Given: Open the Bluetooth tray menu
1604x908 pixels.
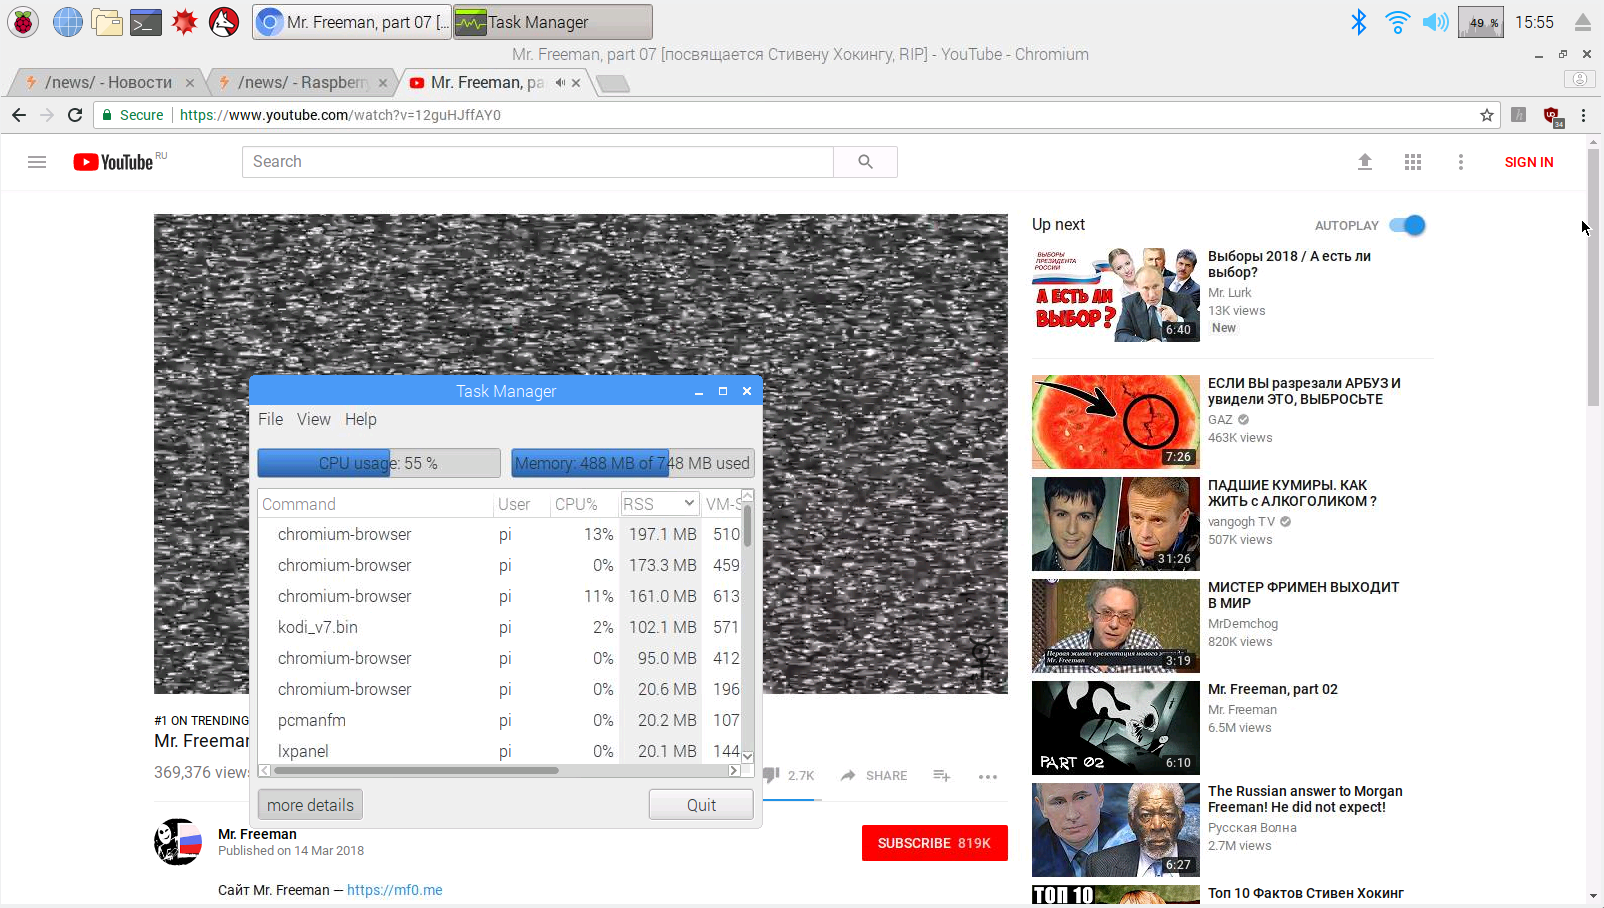Looking at the screenshot, I should click(1358, 22).
